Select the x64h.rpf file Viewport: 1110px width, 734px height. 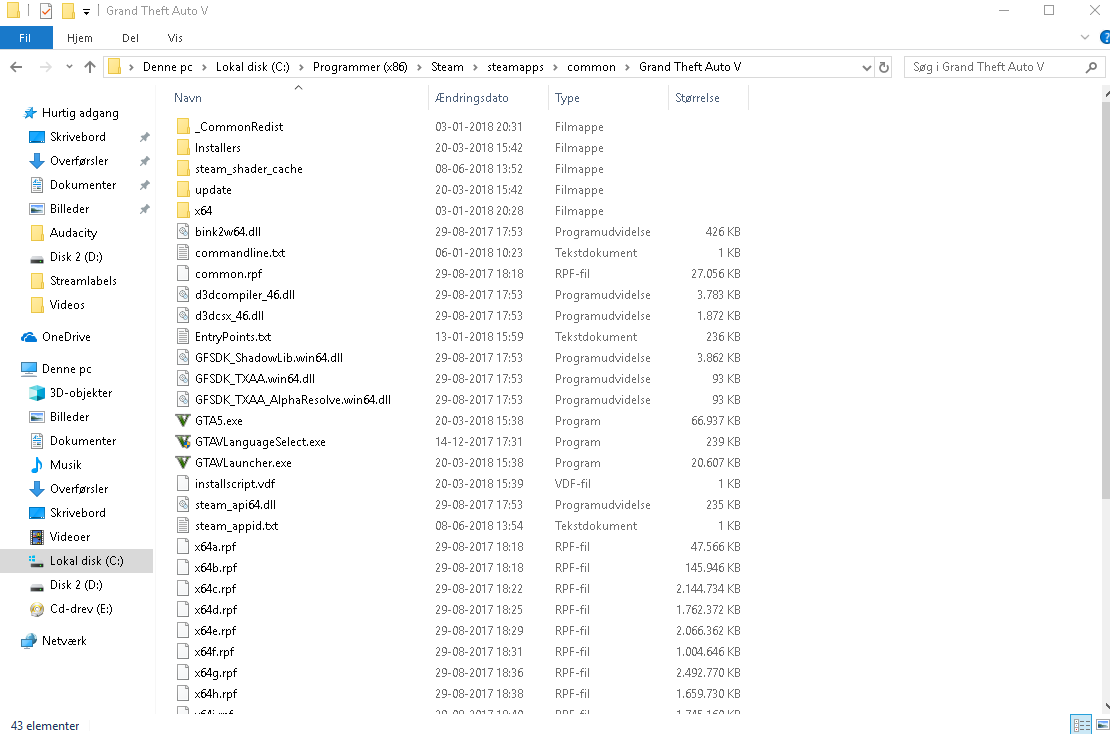216,694
